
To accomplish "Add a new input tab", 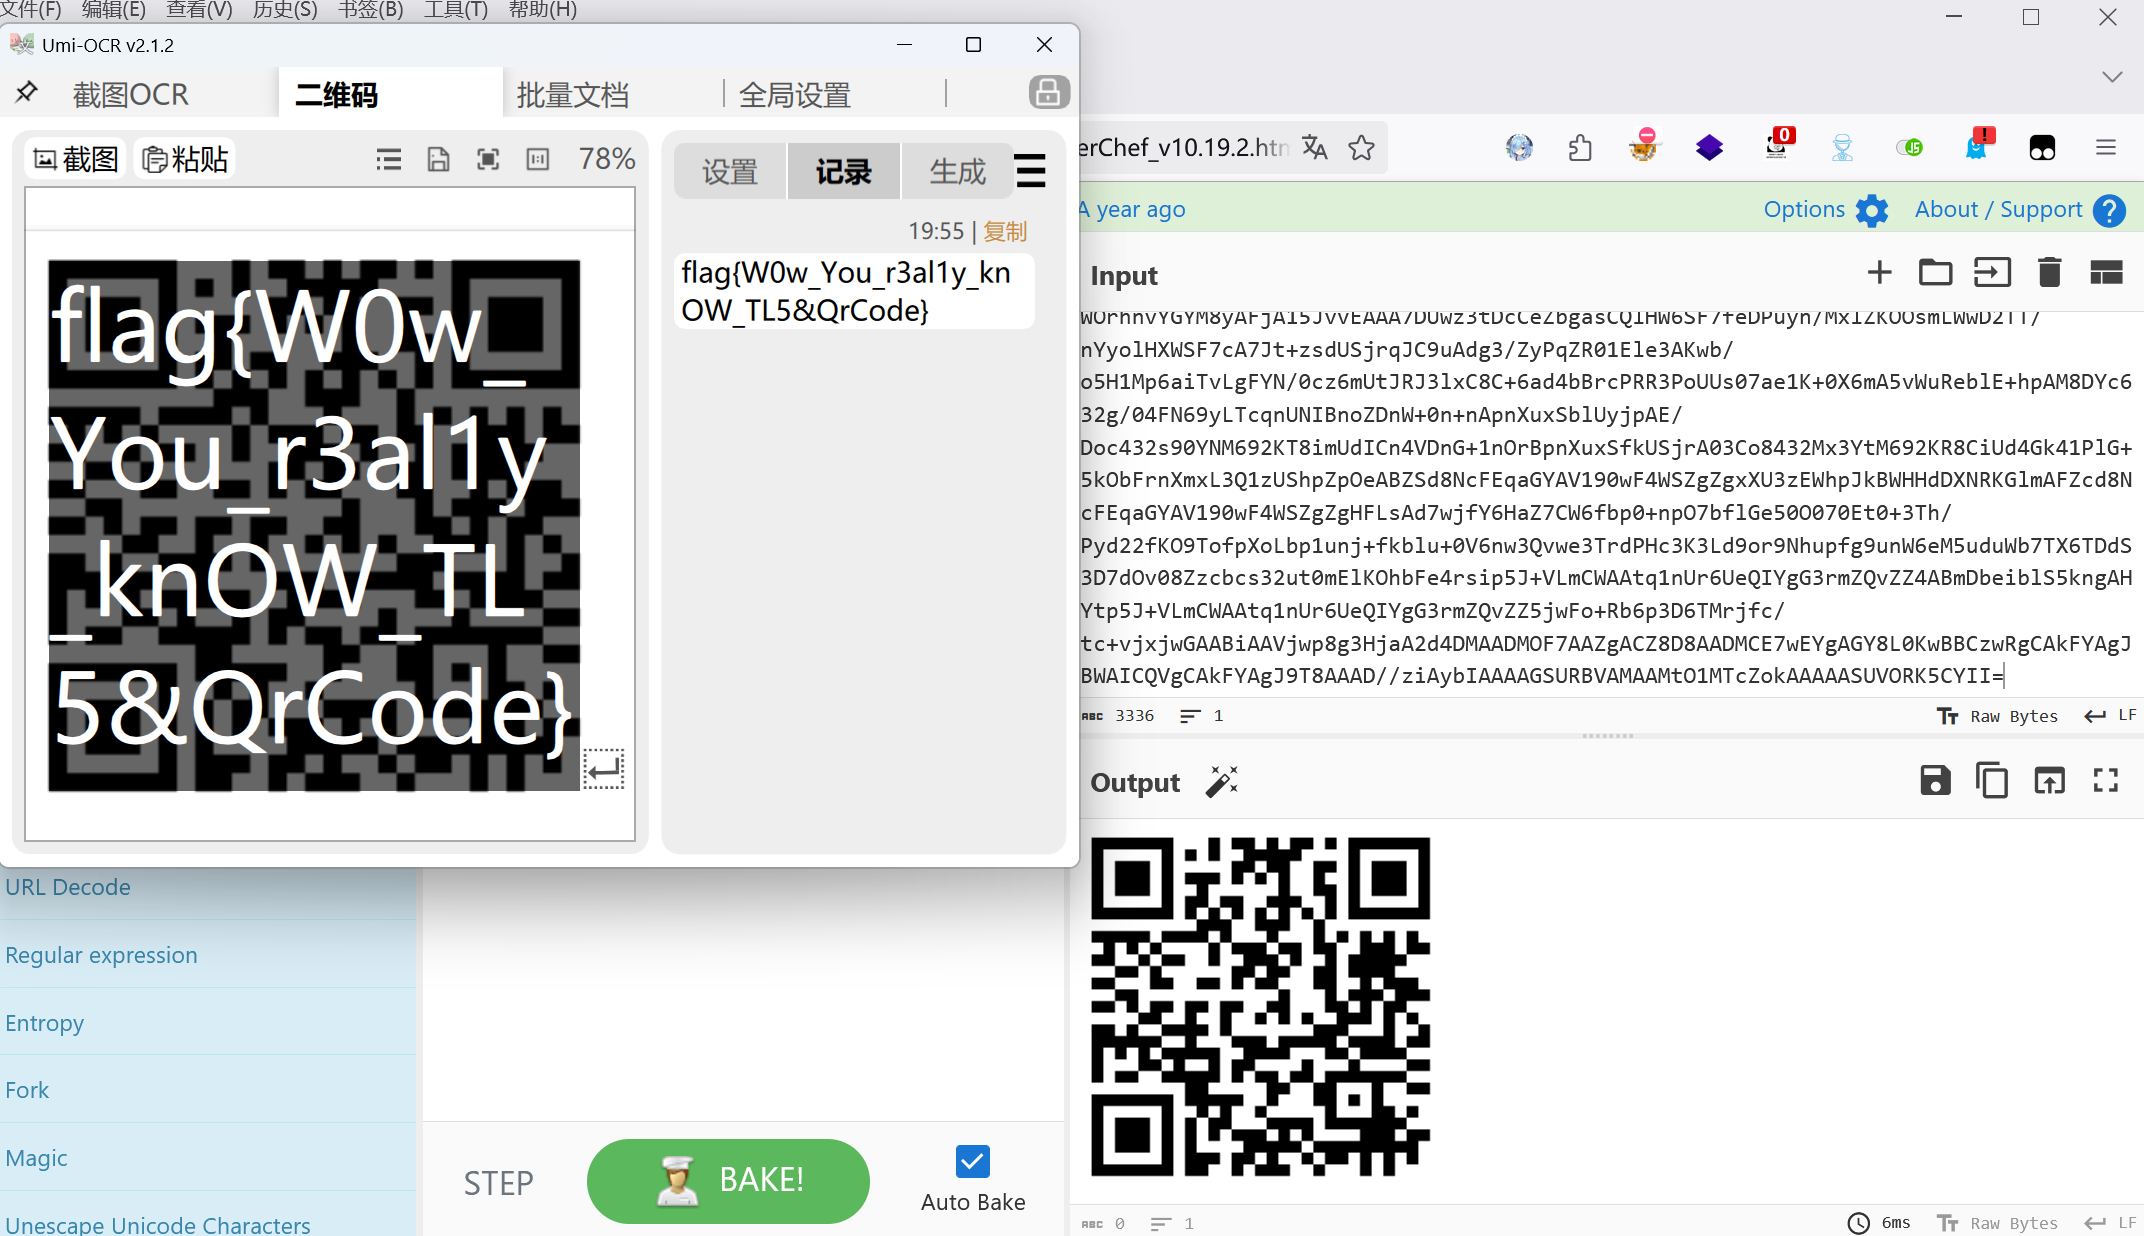I will pyautogui.click(x=1879, y=273).
